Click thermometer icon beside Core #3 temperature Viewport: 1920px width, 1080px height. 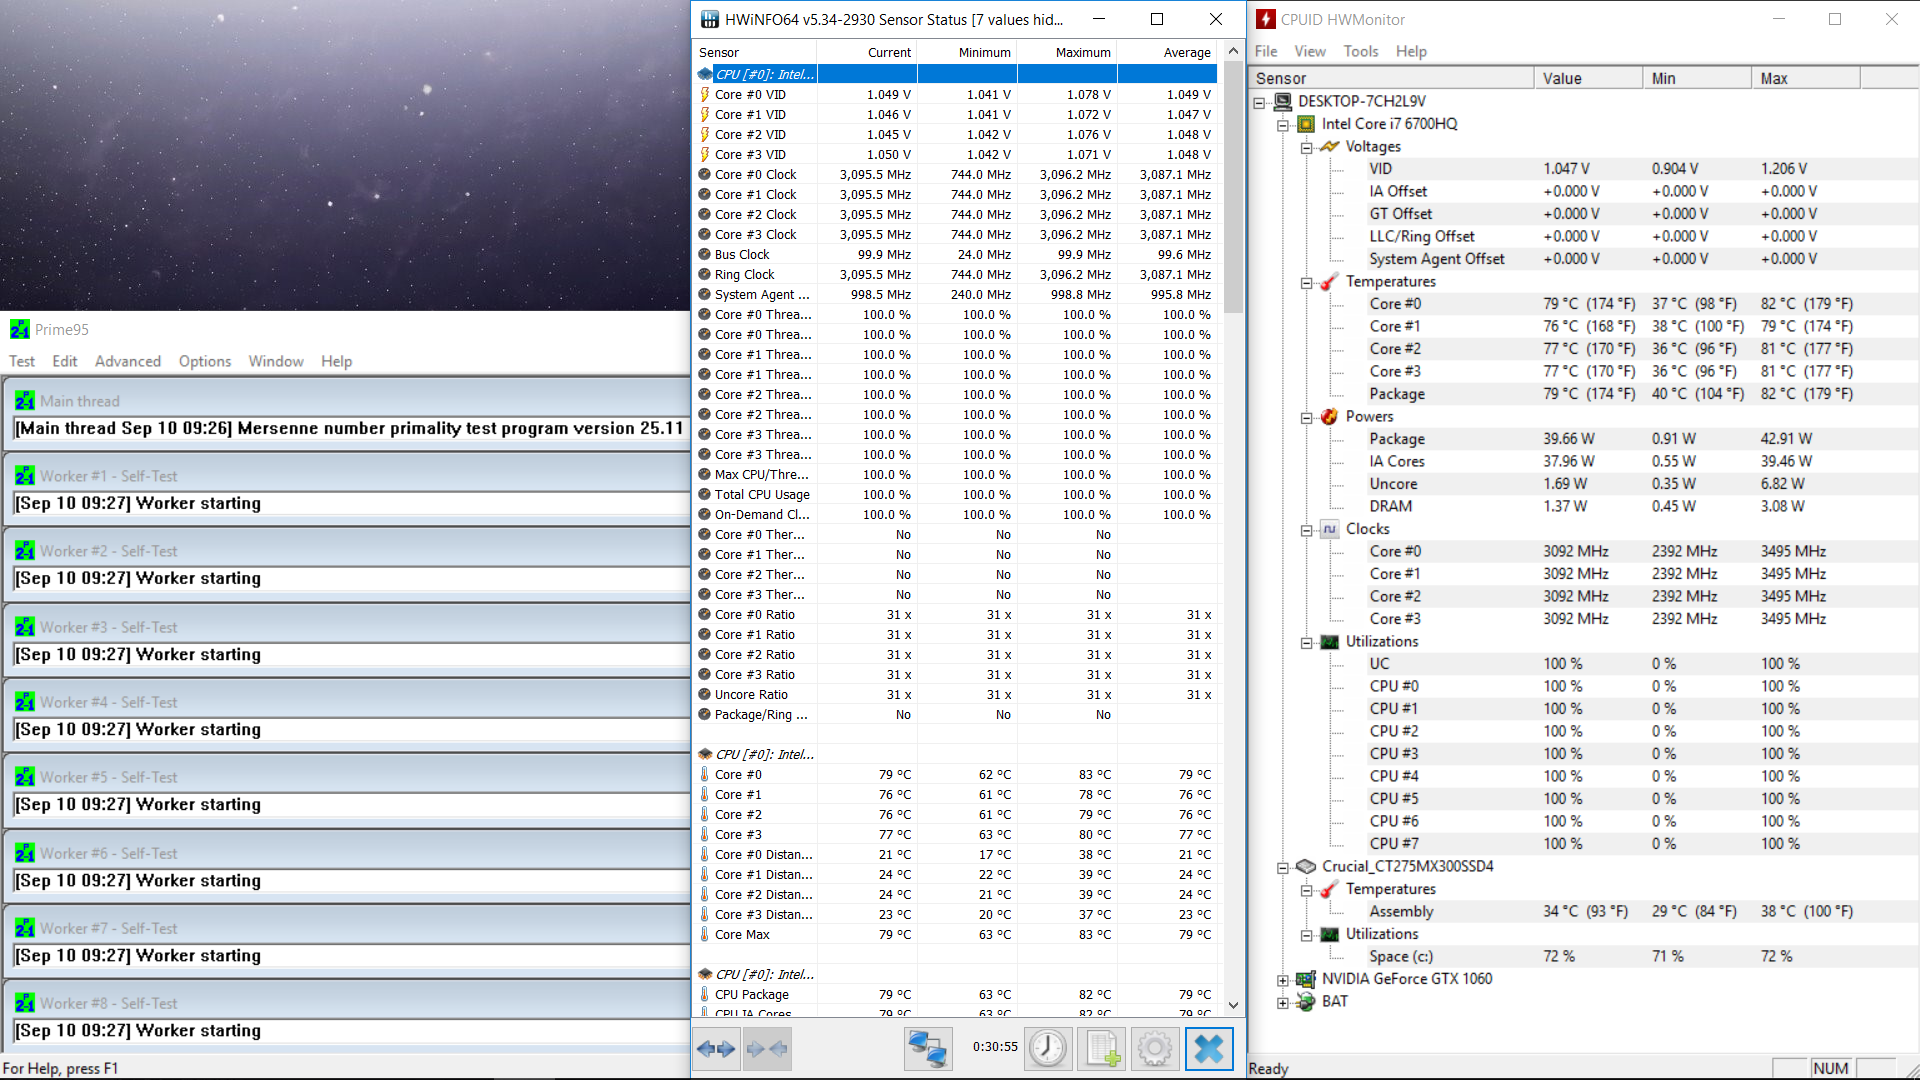[x=705, y=834]
